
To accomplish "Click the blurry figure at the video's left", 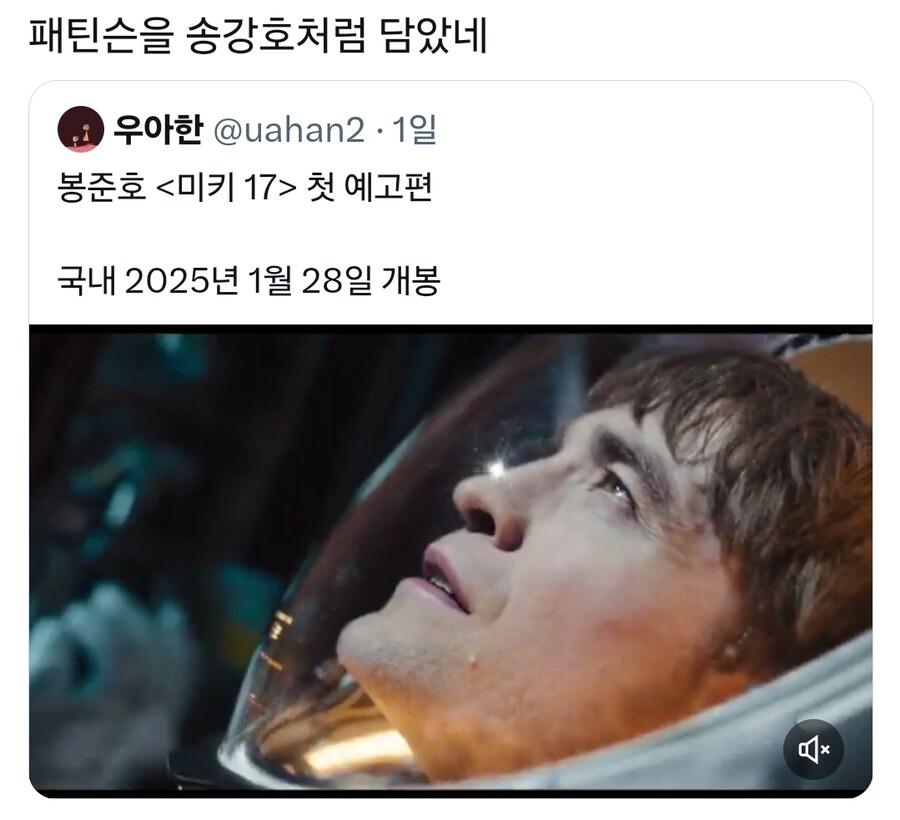I will pyautogui.click(x=109, y=660).
